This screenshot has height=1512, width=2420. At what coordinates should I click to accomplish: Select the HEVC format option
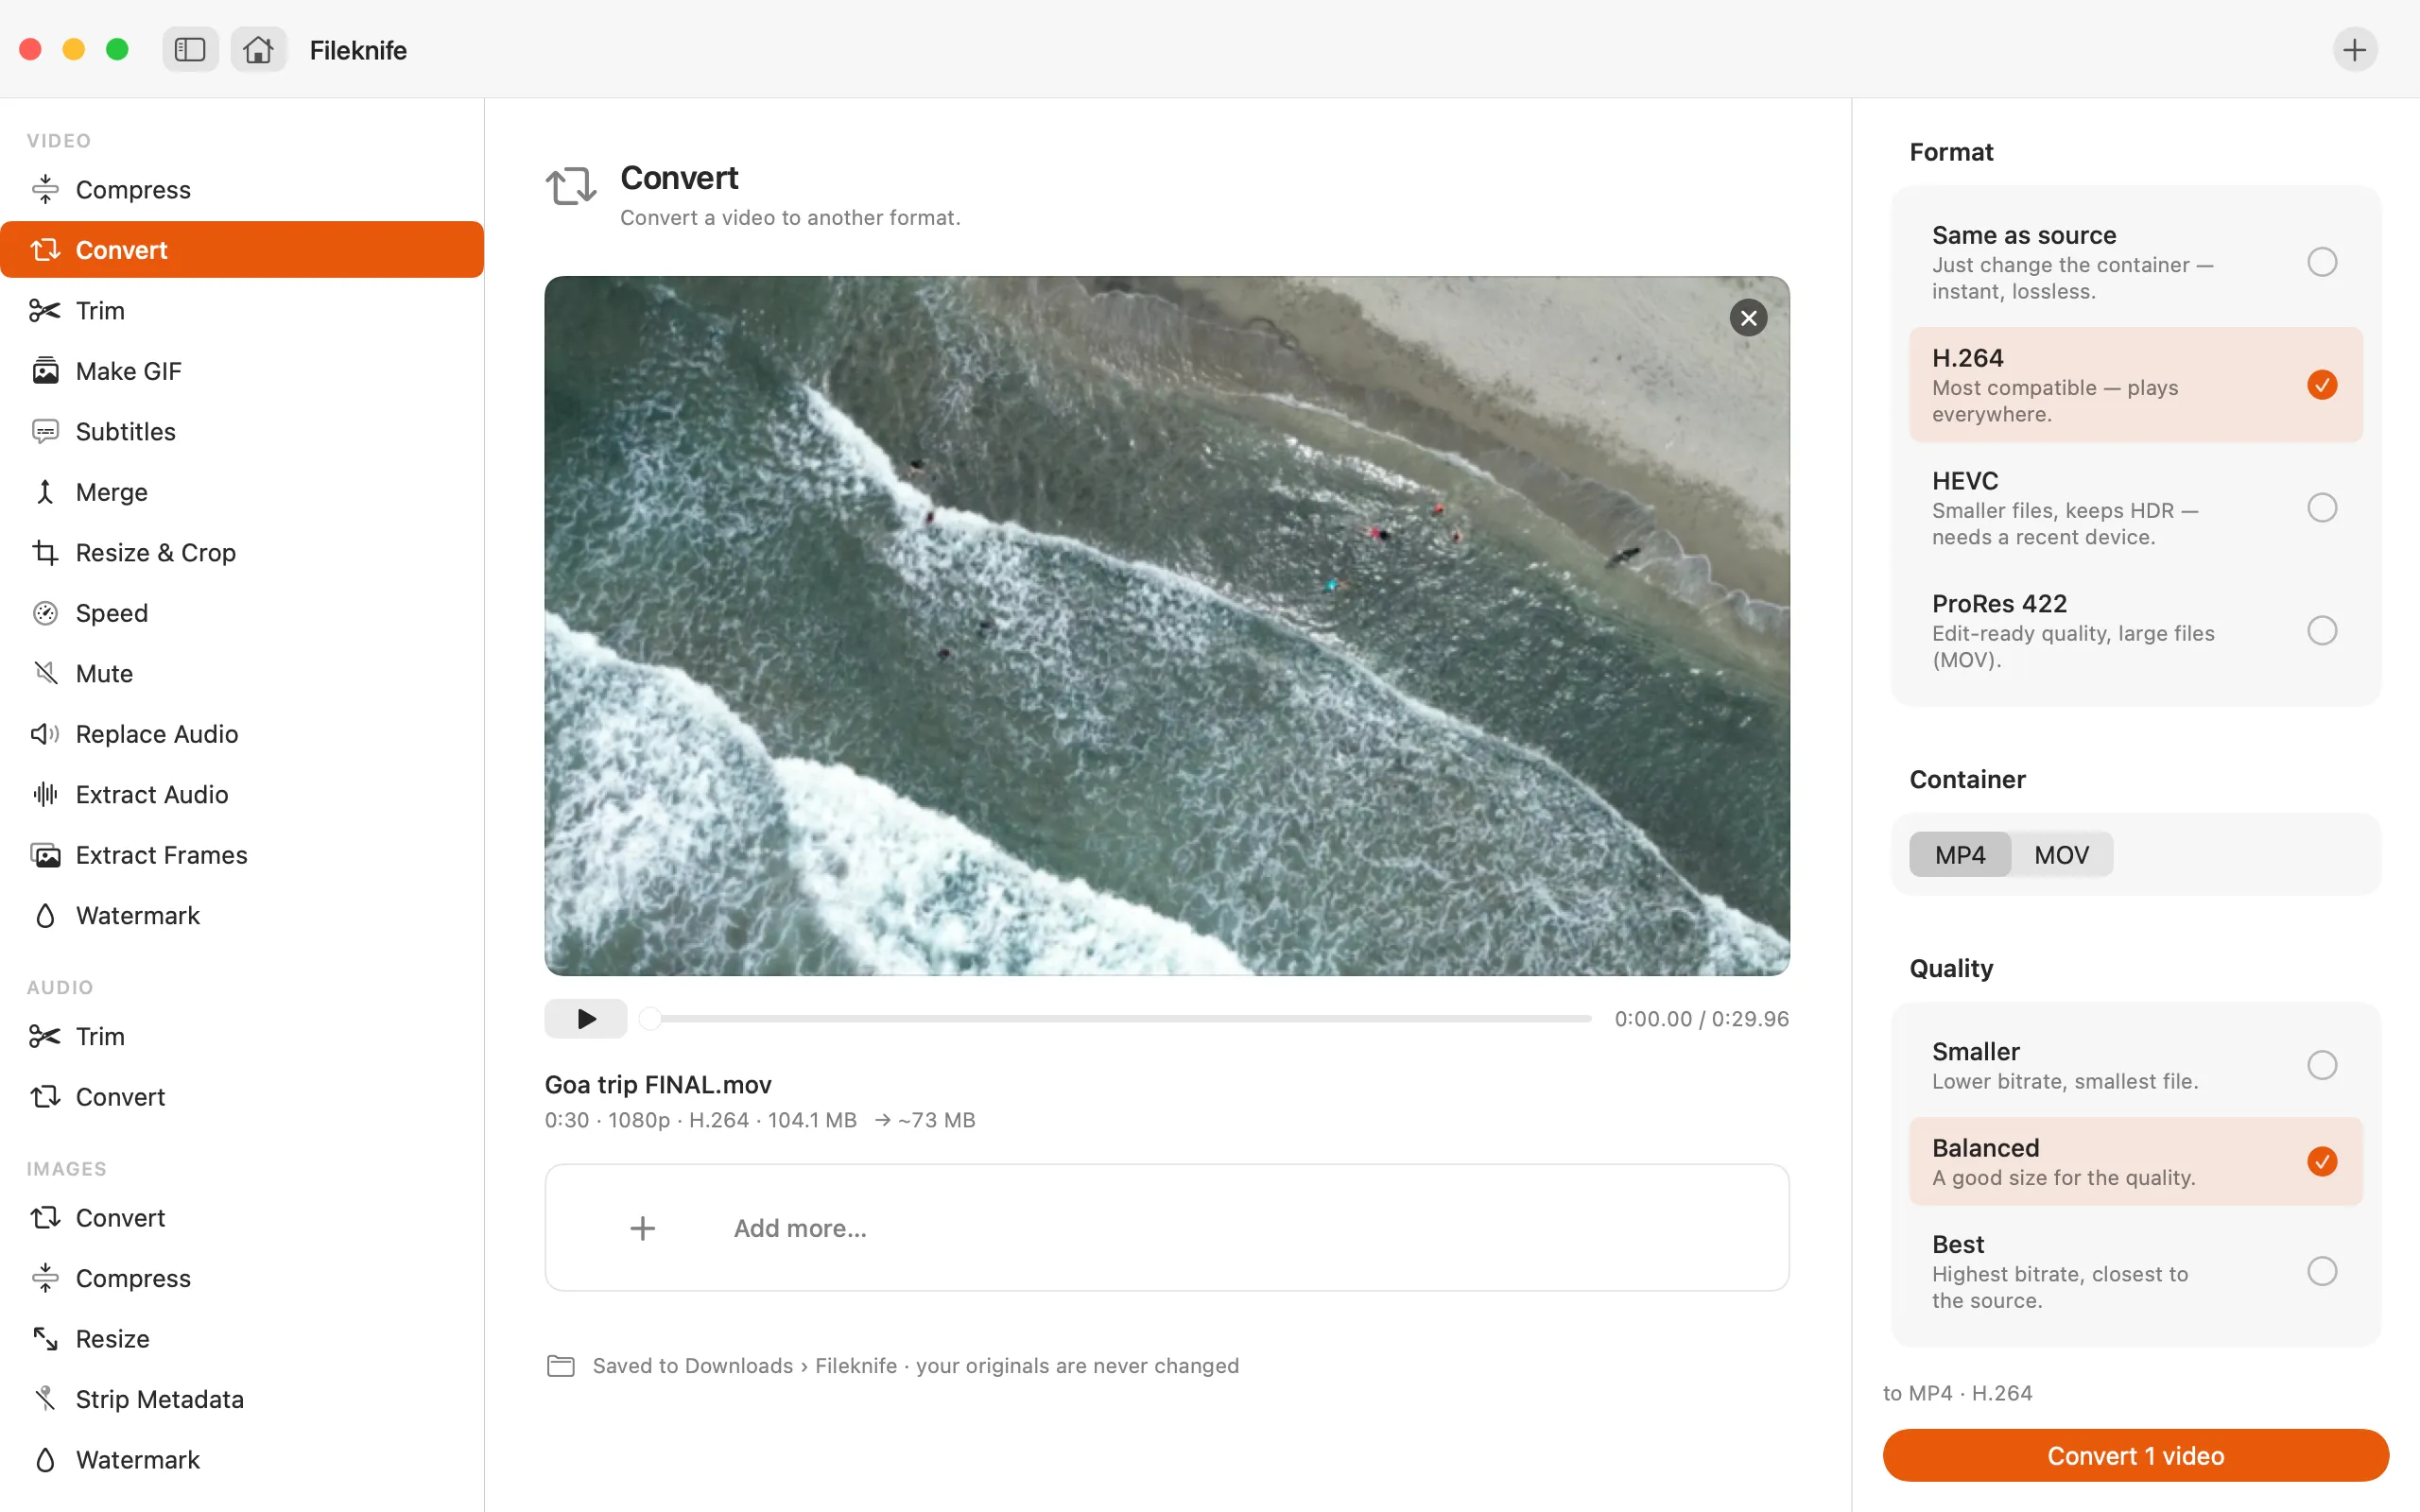(x=2135, y=508)
